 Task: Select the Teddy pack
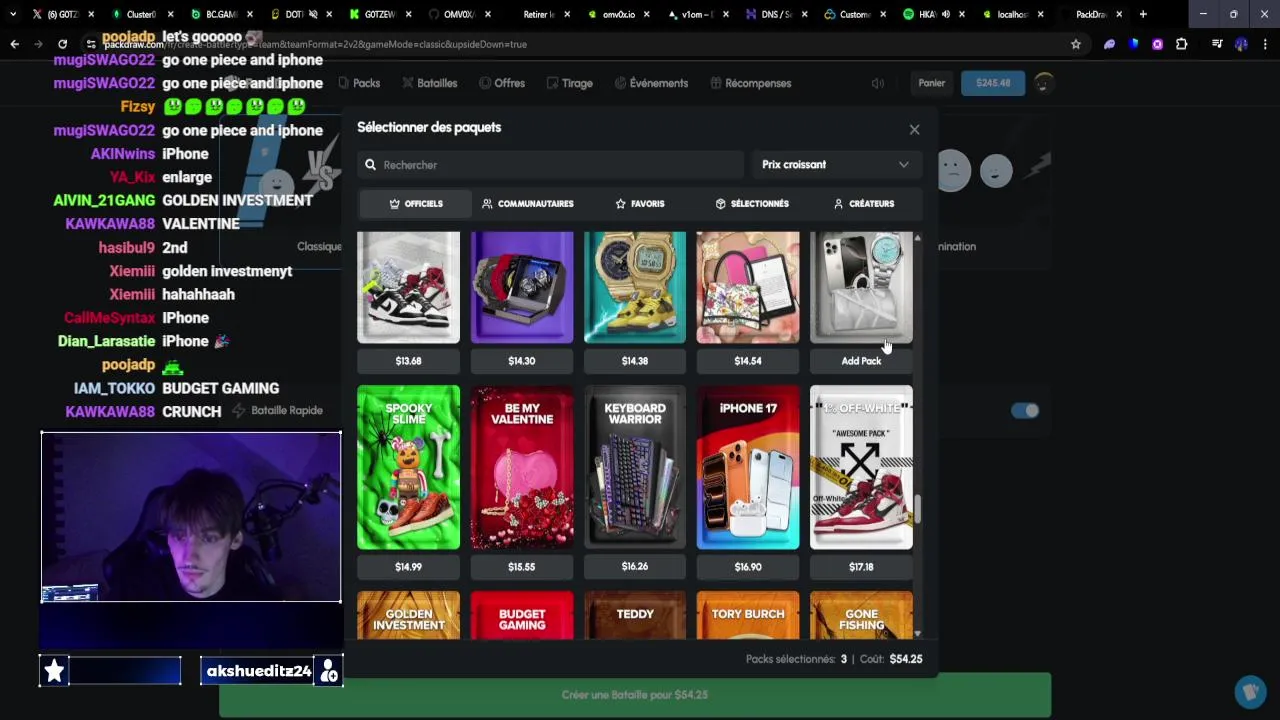point(635,615)
